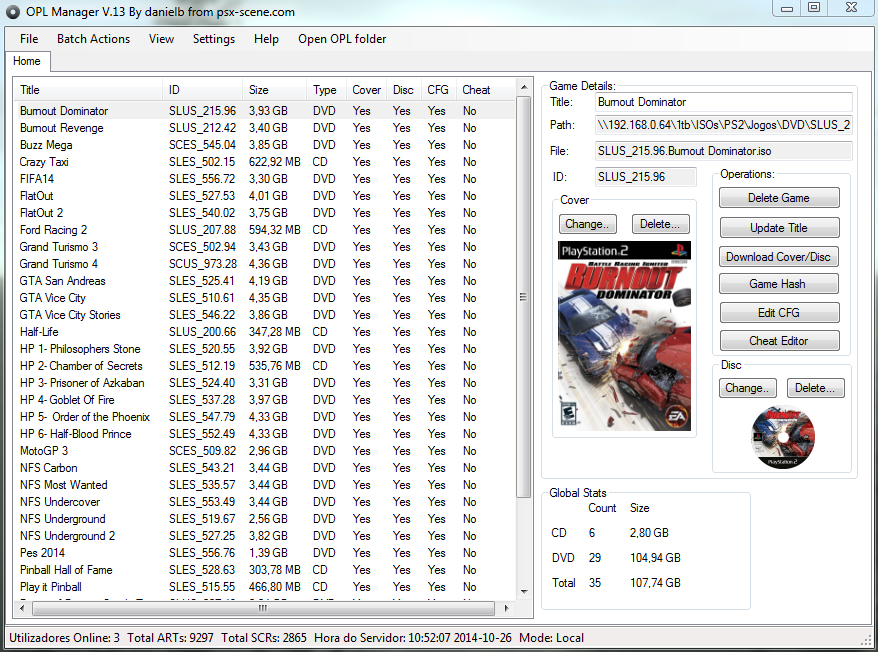The height and width of the screenshot is (652, 878).
Task: Sort list by Cover column header
Action: pos(366,90)
